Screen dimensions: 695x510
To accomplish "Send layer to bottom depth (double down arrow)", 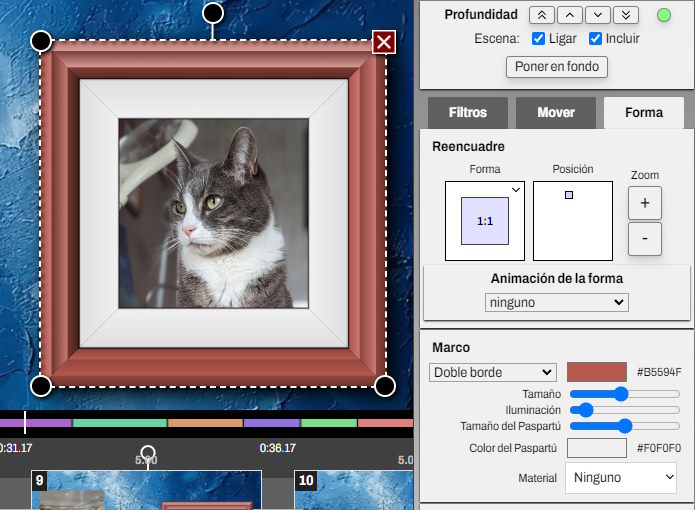I will [625, 15].
